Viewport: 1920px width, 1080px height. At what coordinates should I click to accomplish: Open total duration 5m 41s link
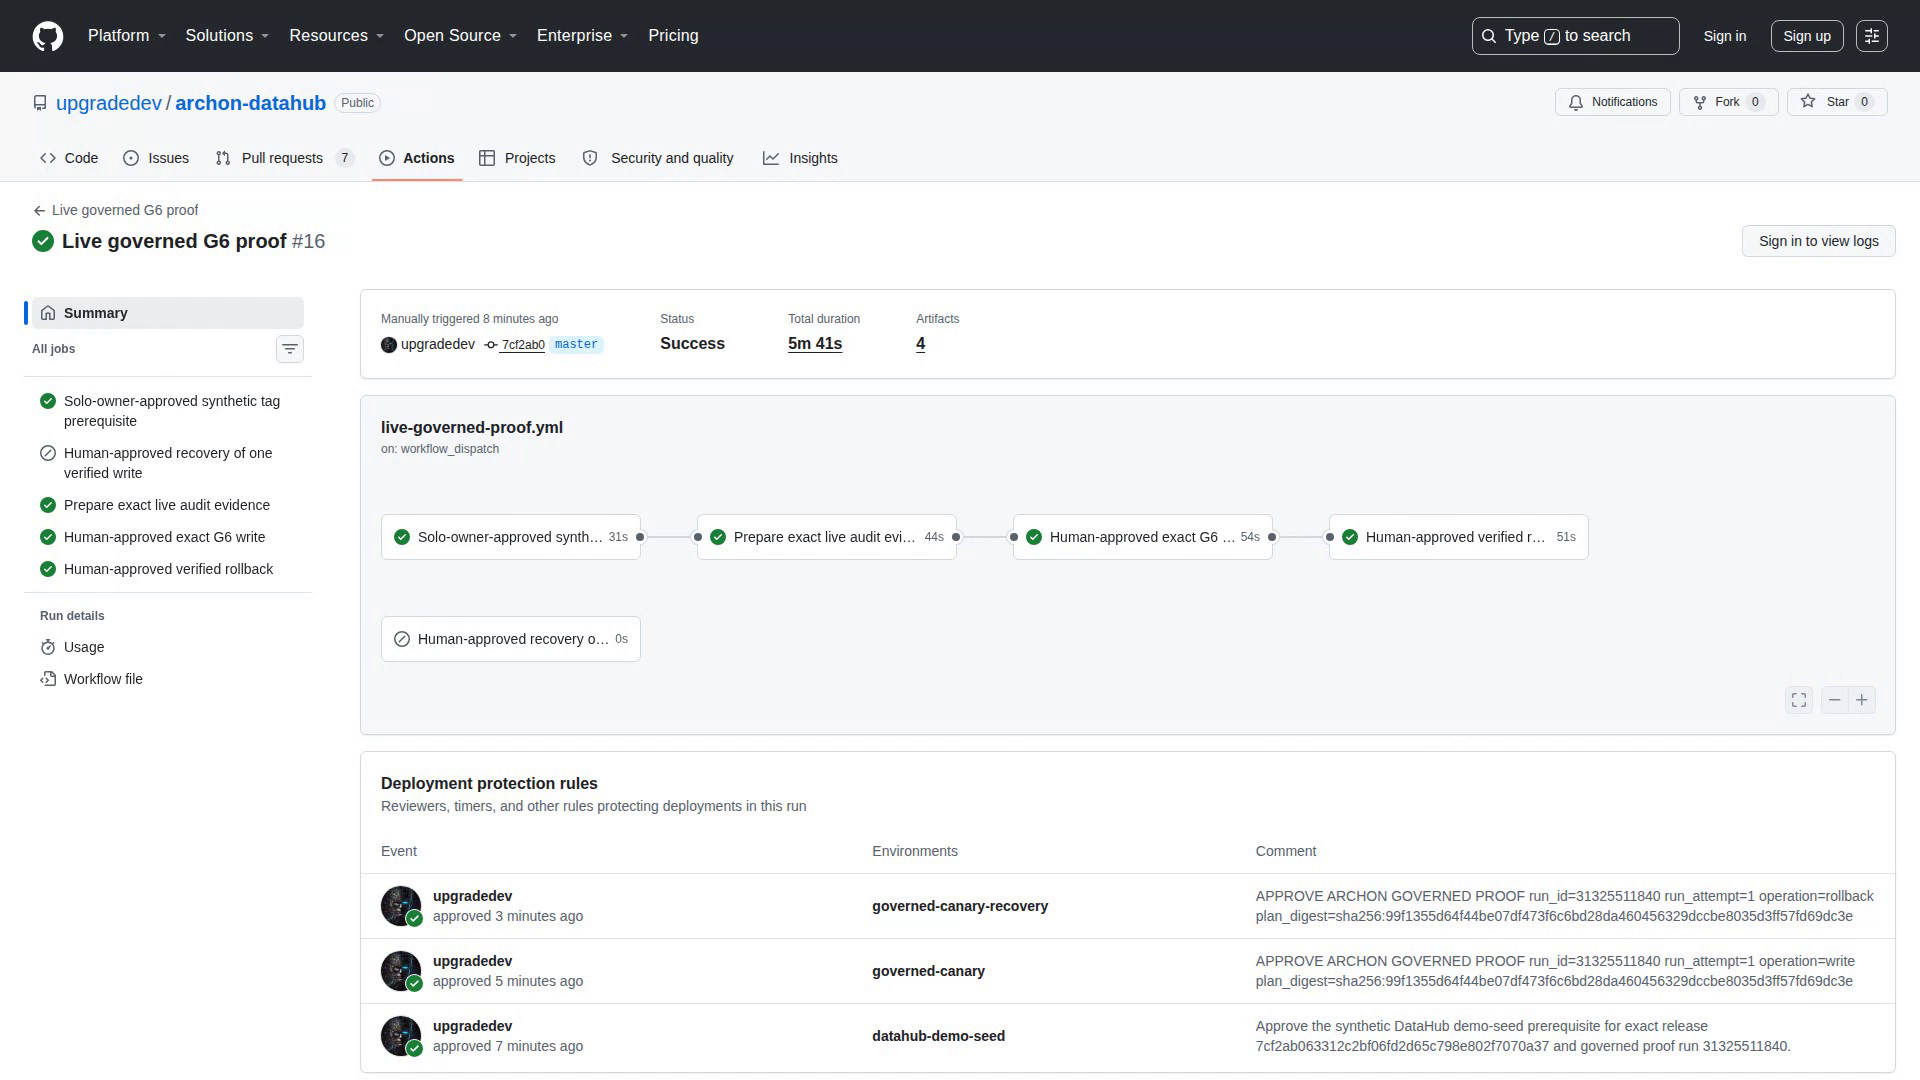815,344
